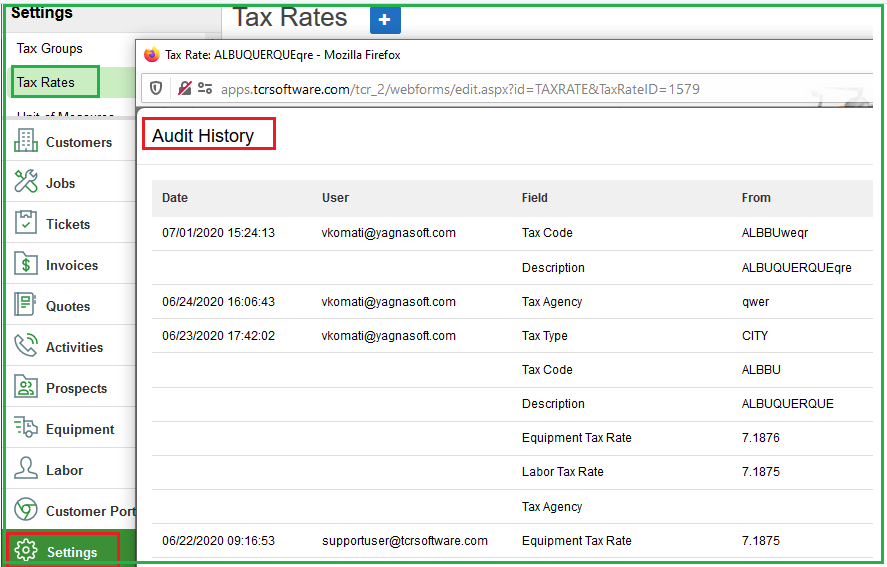Open Jobs via the wrench icon
Viewport: 887px width, 567px height.
pos(26,183)
